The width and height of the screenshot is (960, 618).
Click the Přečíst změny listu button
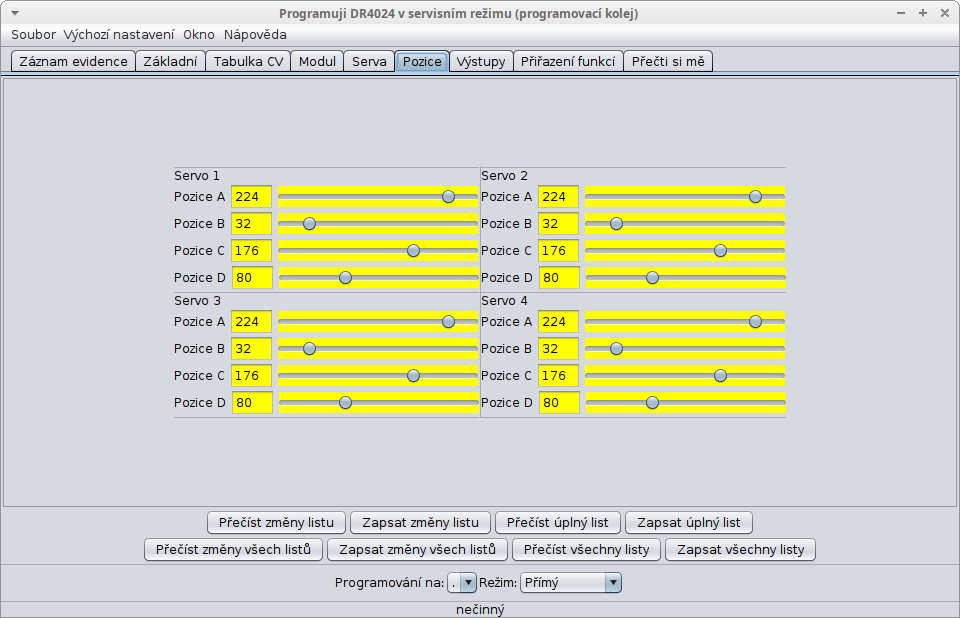tap(277, 522)
